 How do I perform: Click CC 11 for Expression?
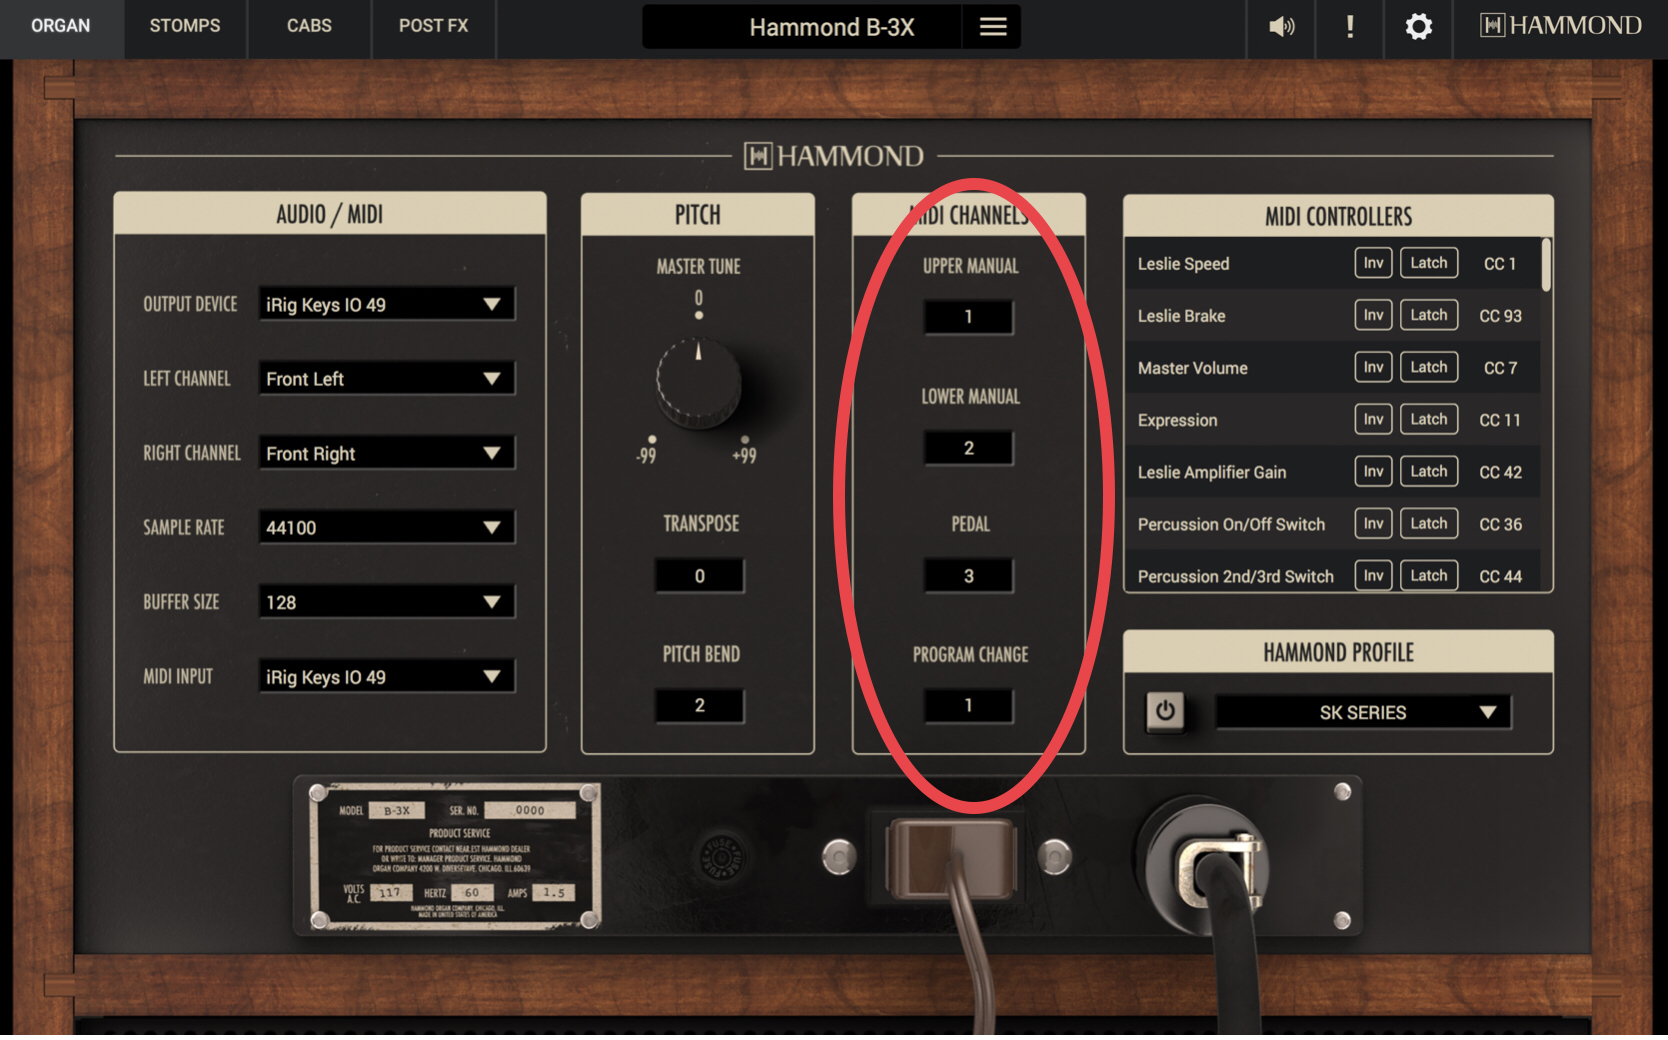click(1500, 420)
